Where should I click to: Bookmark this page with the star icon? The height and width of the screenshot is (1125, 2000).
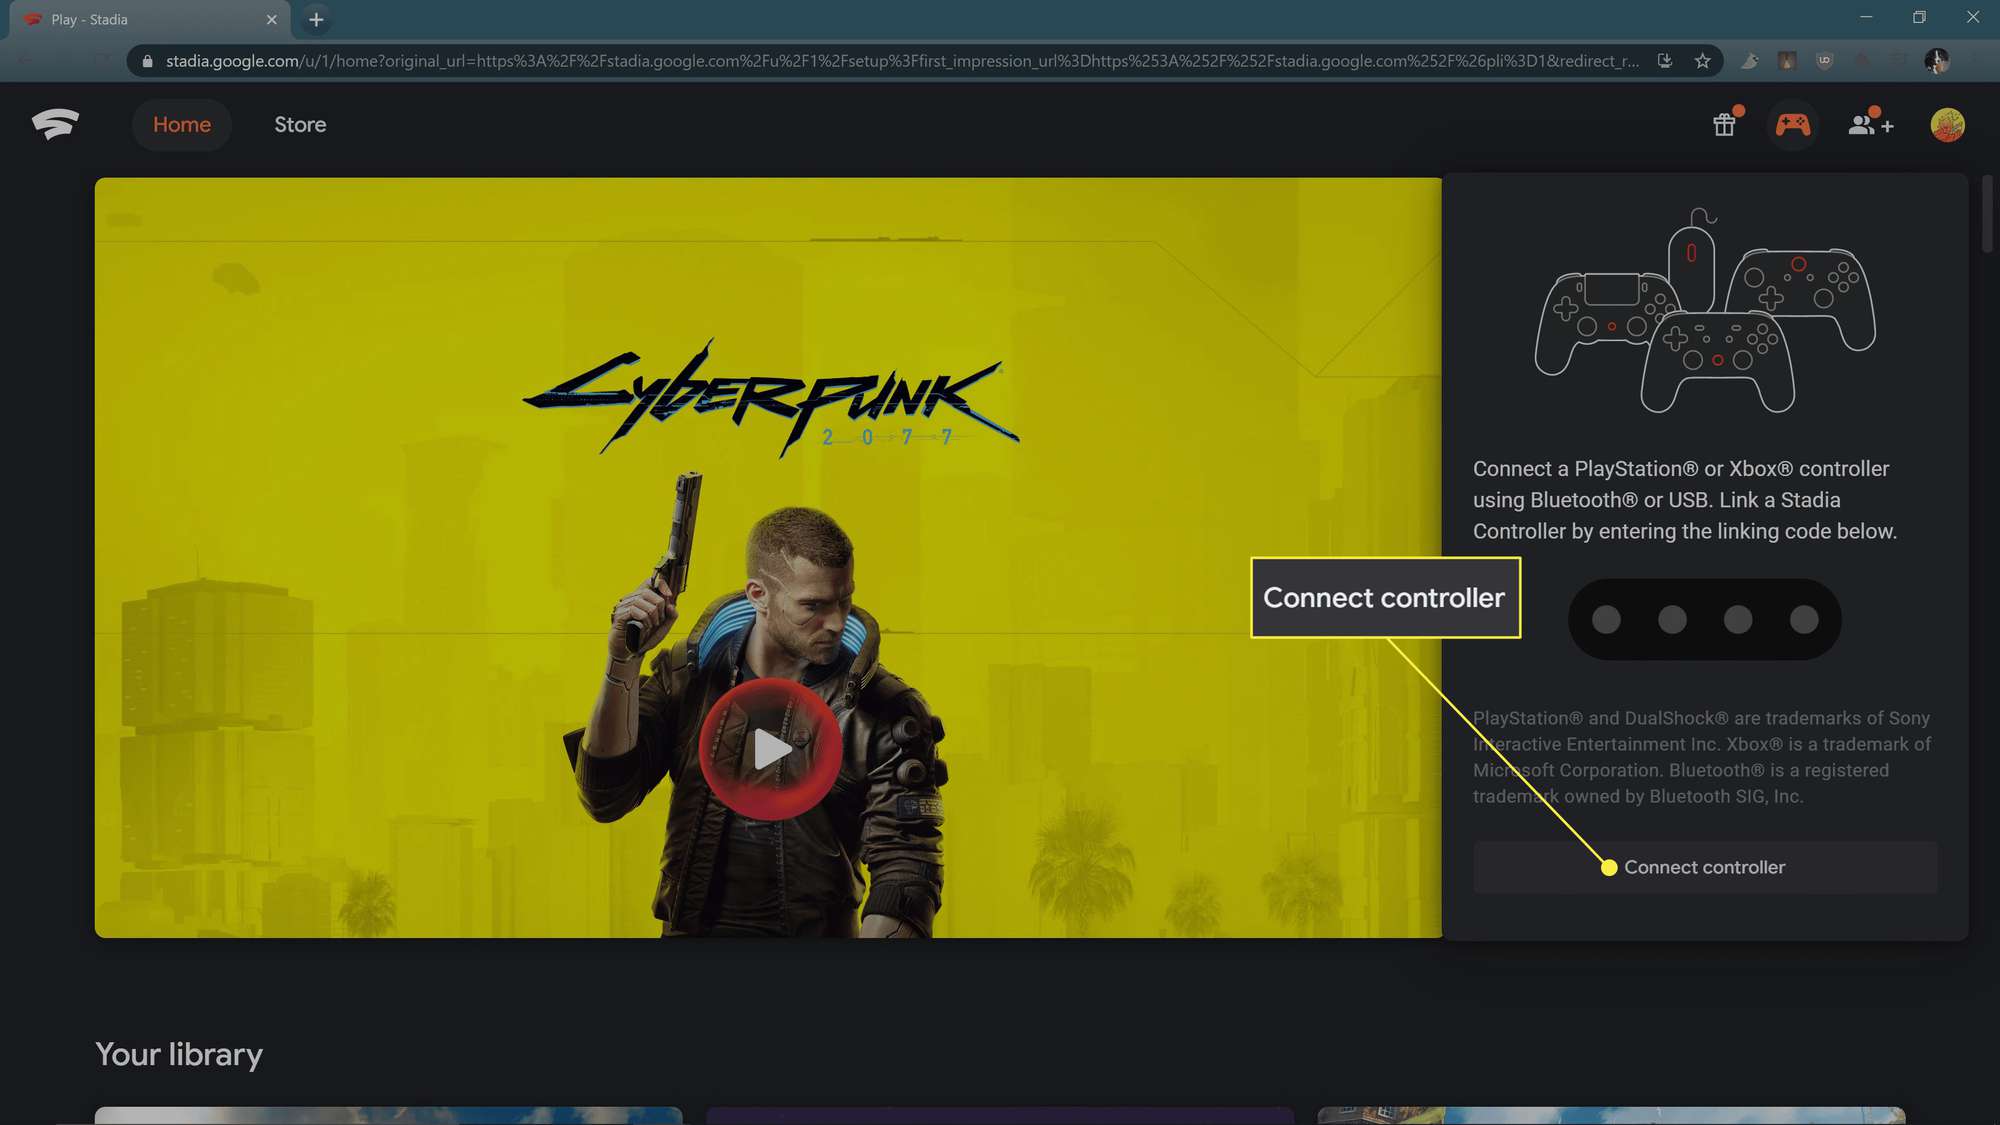click(x=1702, y=61)
